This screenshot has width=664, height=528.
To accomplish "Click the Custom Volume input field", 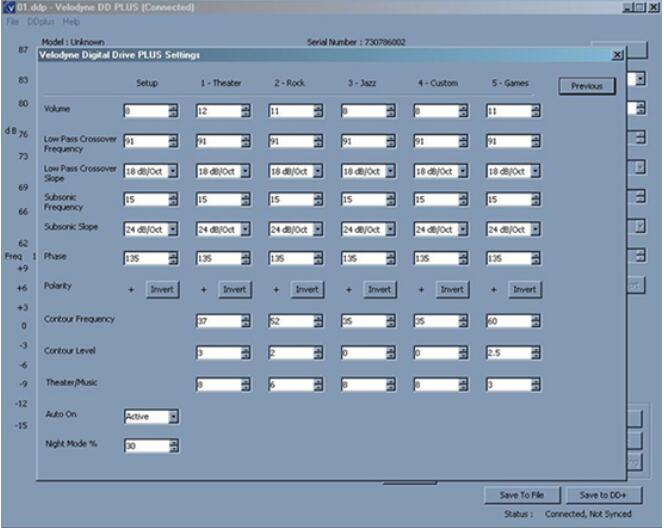I will tap(436, 111).
